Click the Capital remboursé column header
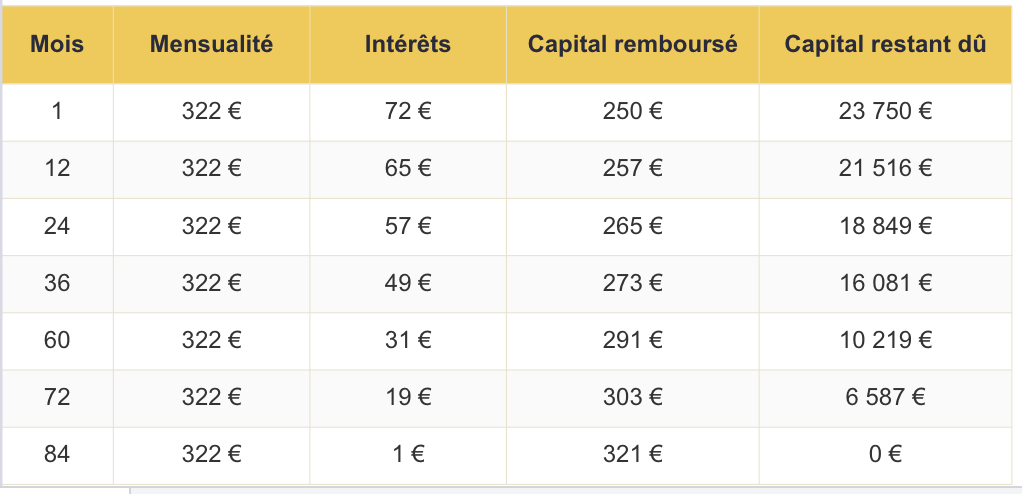Screen dimensions: 1022x494 [633, 45]
